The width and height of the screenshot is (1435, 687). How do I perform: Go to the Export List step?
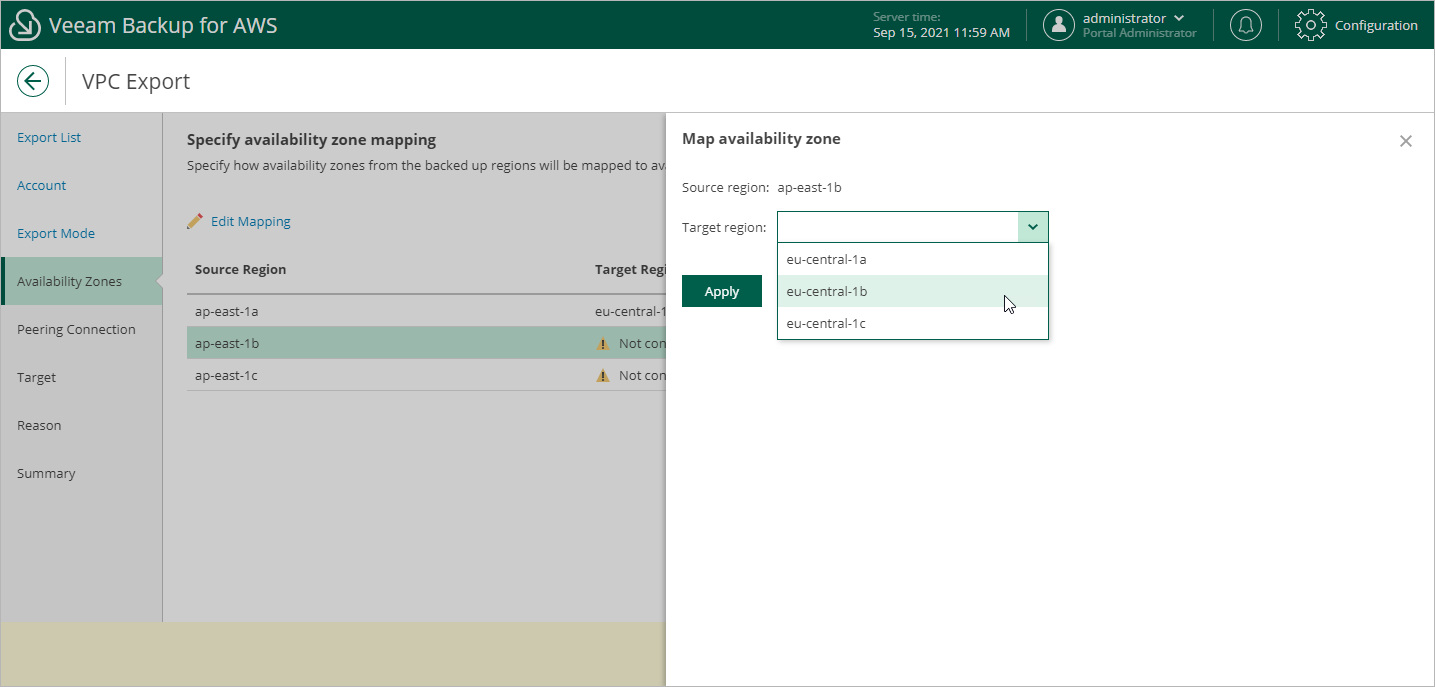pyautogui.click(x=49, y=138)
